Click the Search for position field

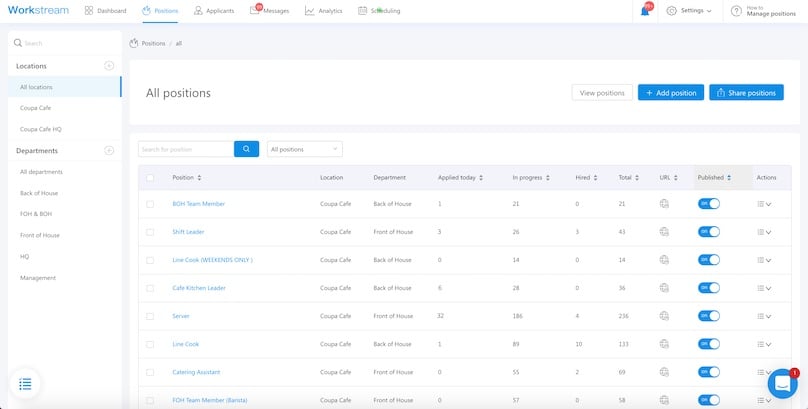[x=184, y=149]
